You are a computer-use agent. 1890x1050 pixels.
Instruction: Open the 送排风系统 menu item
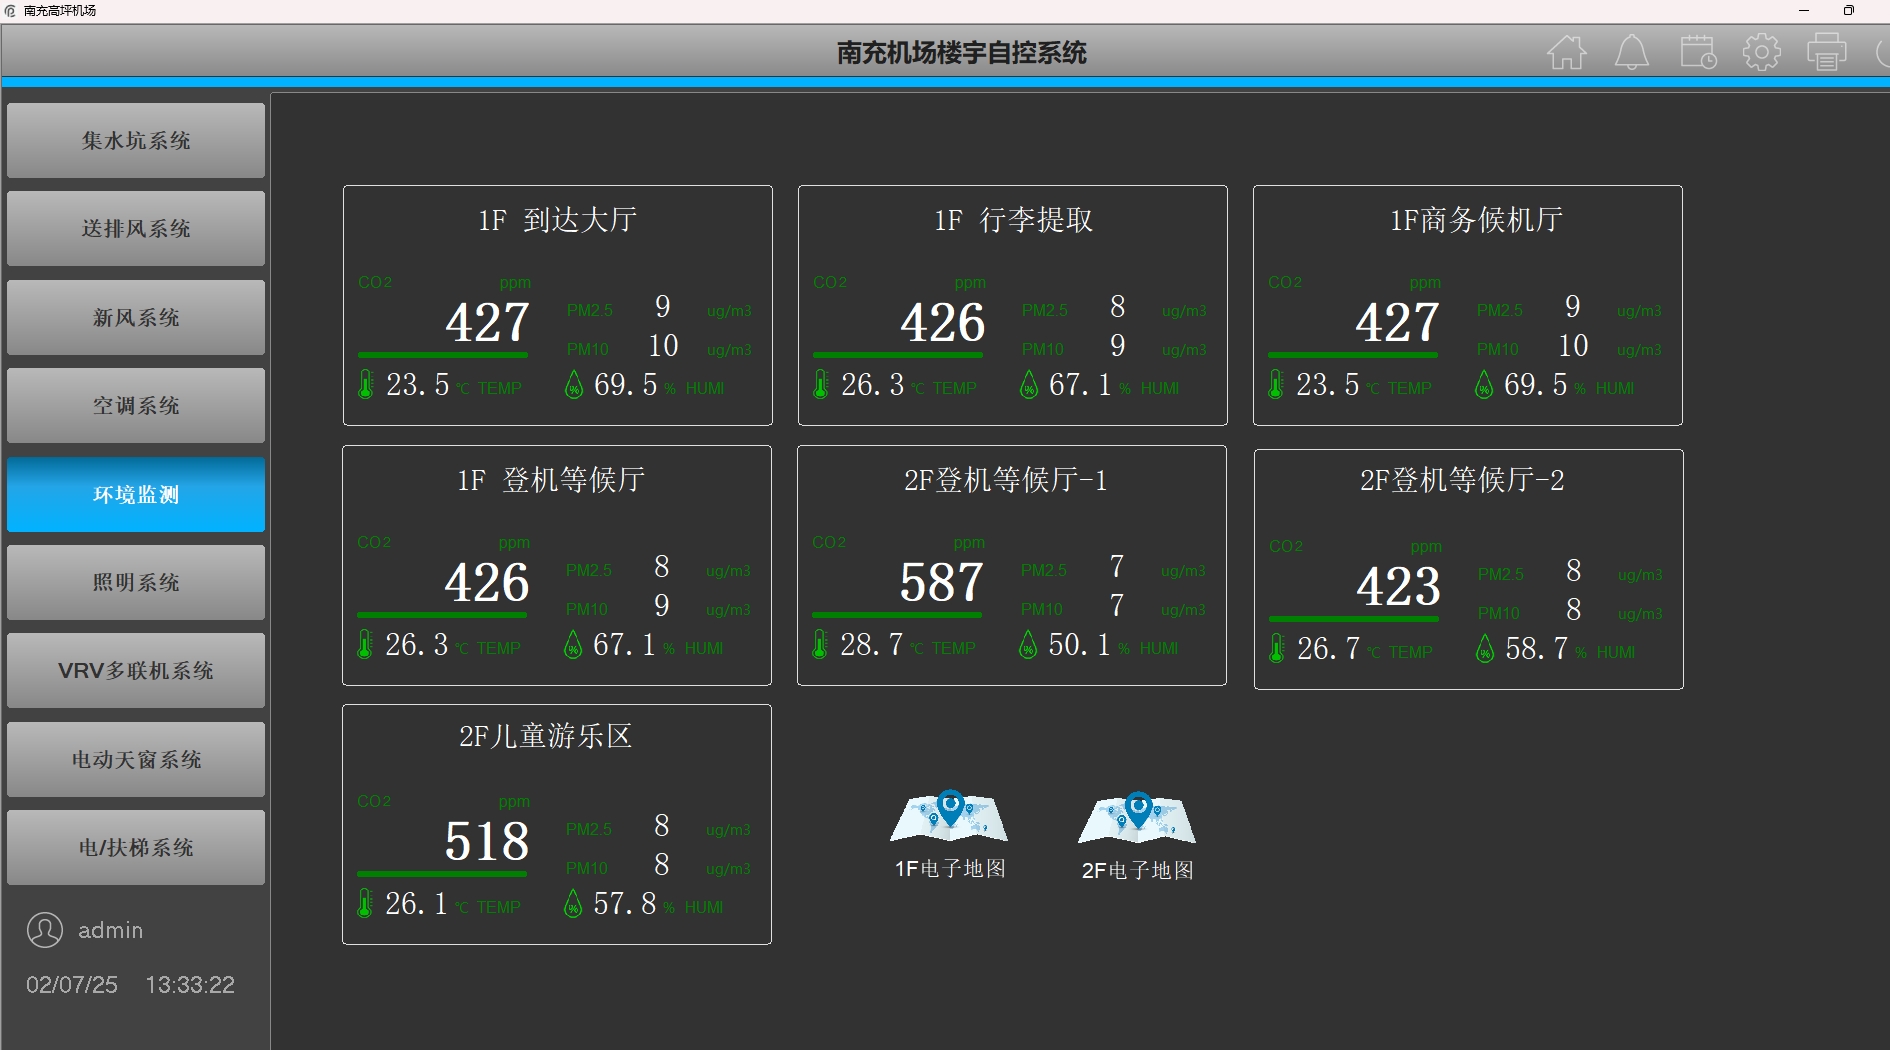click(136, 229)
